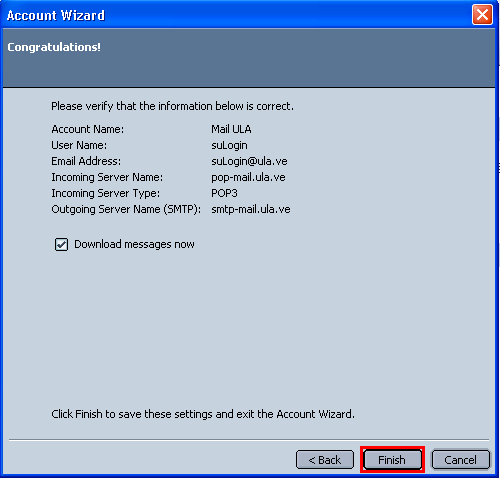This screenshot has height=478, width=500.
Task: Click the 'Outgoing Server Name (SMTP):' label
Action: [x=126, y=209]
